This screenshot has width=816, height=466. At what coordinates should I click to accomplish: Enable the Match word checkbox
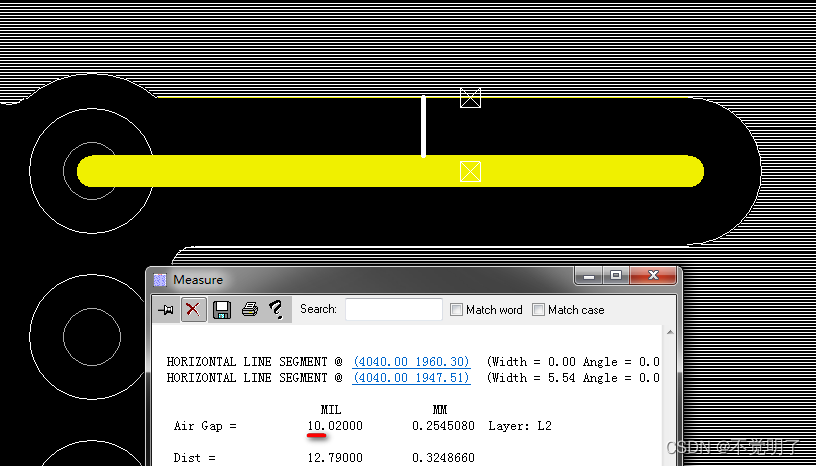tap(456, 310)
